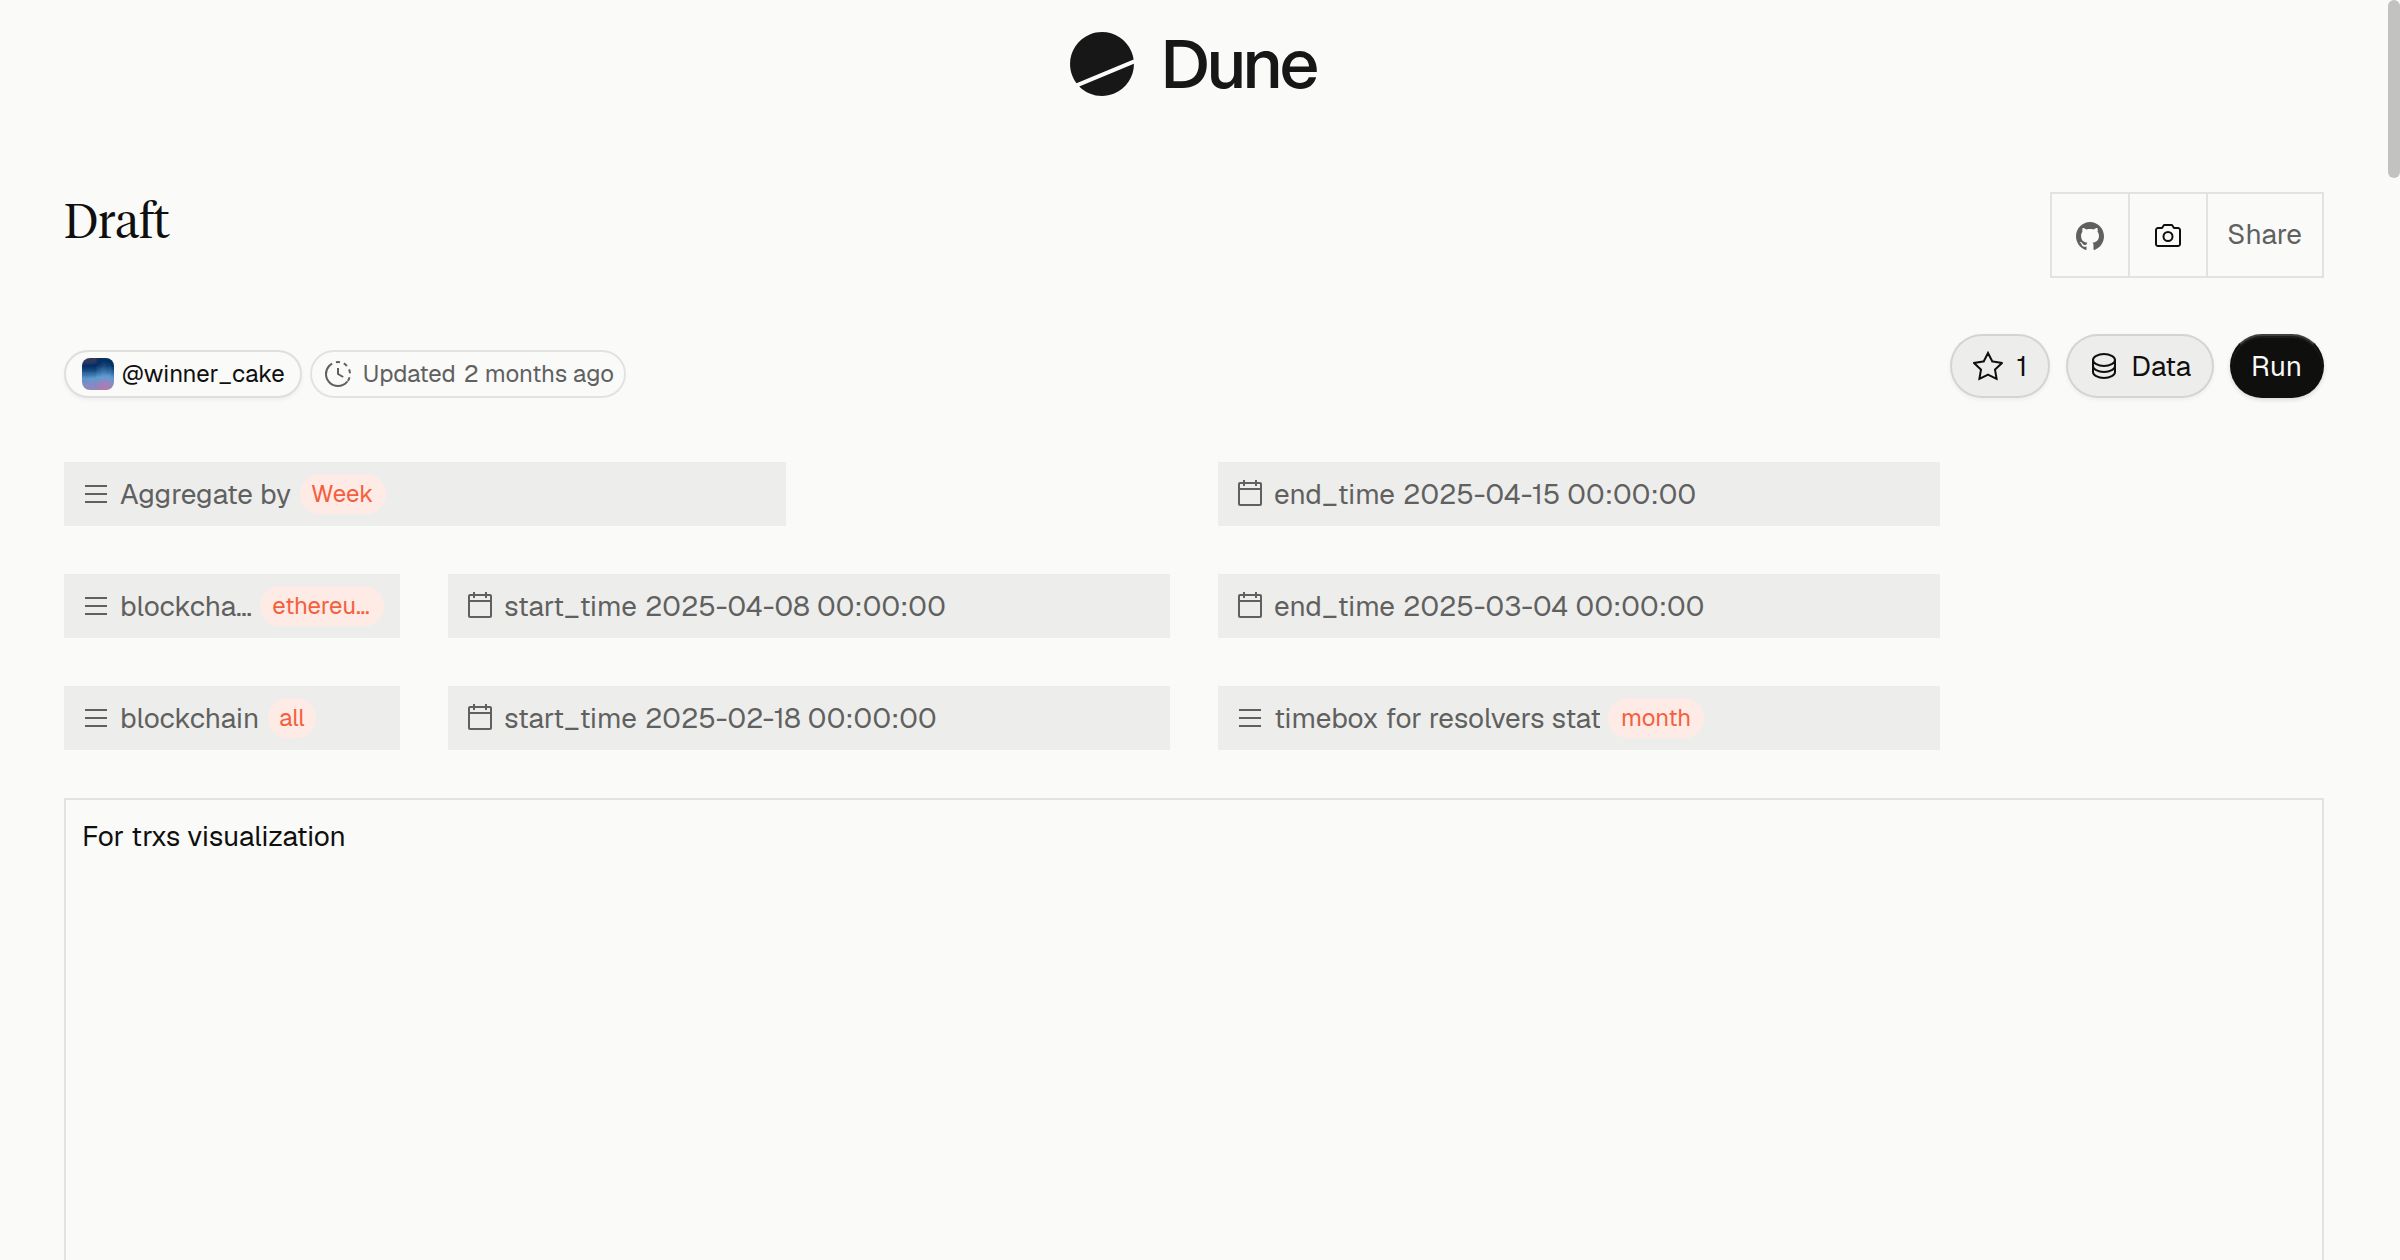Open the Data button
Viewport: 2400px width, 1260px height.
click(x=2140, y=366)
